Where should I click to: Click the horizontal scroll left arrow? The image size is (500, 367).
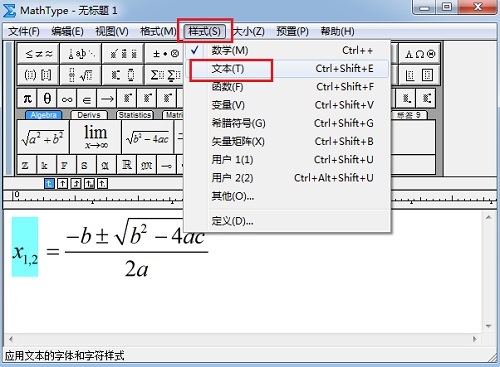[11, 339]
